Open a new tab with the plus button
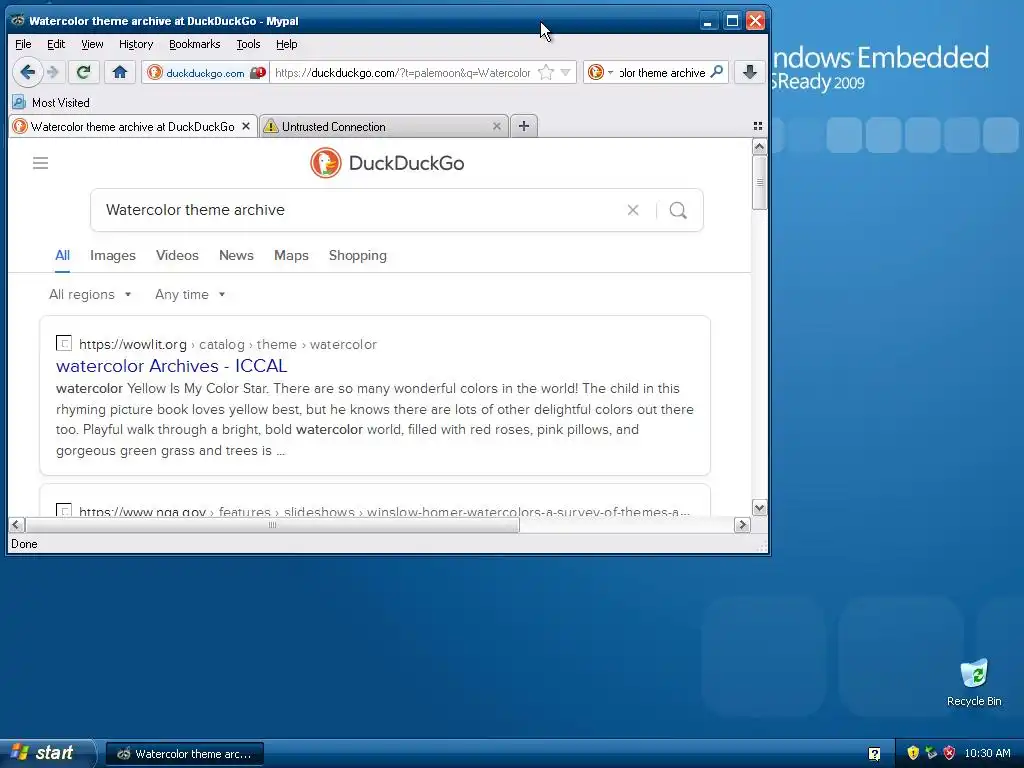 pos(524,126)
